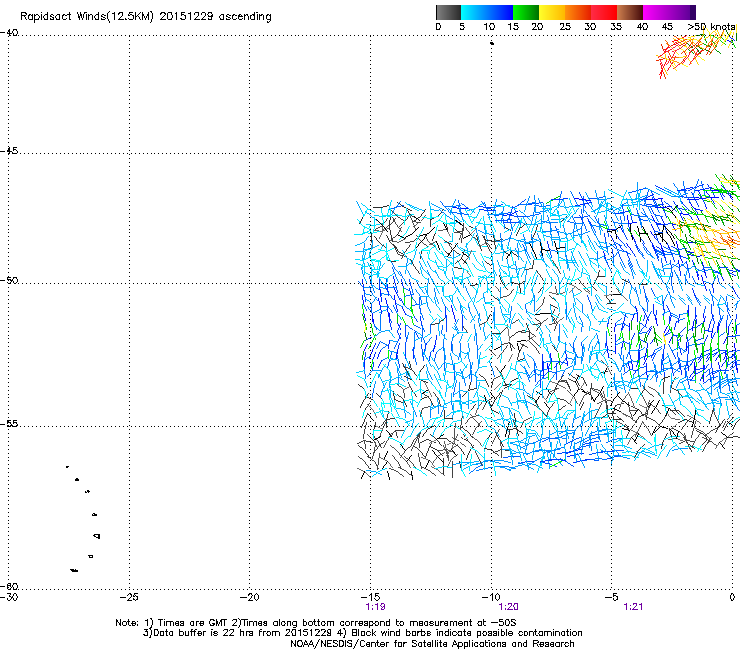Click the '>50 knots' legend label
This screenshot has height=650, width=740.
coord(711,27)
